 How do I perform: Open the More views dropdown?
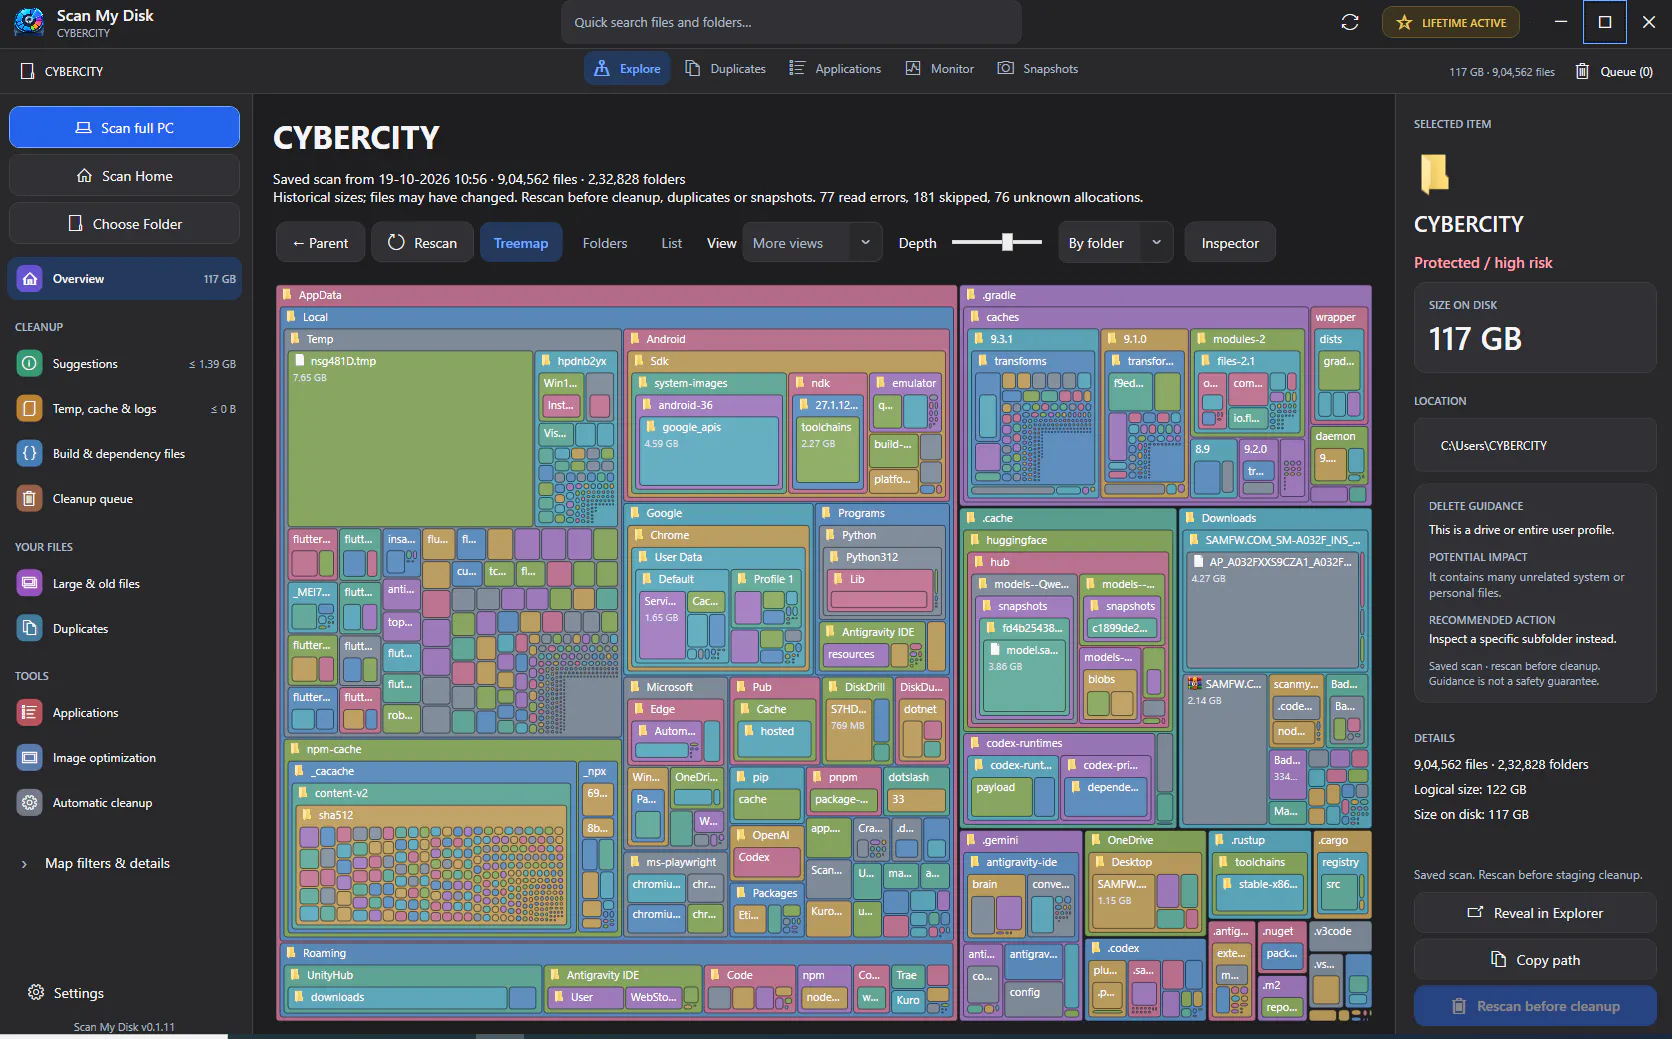(x=812, y=243)
